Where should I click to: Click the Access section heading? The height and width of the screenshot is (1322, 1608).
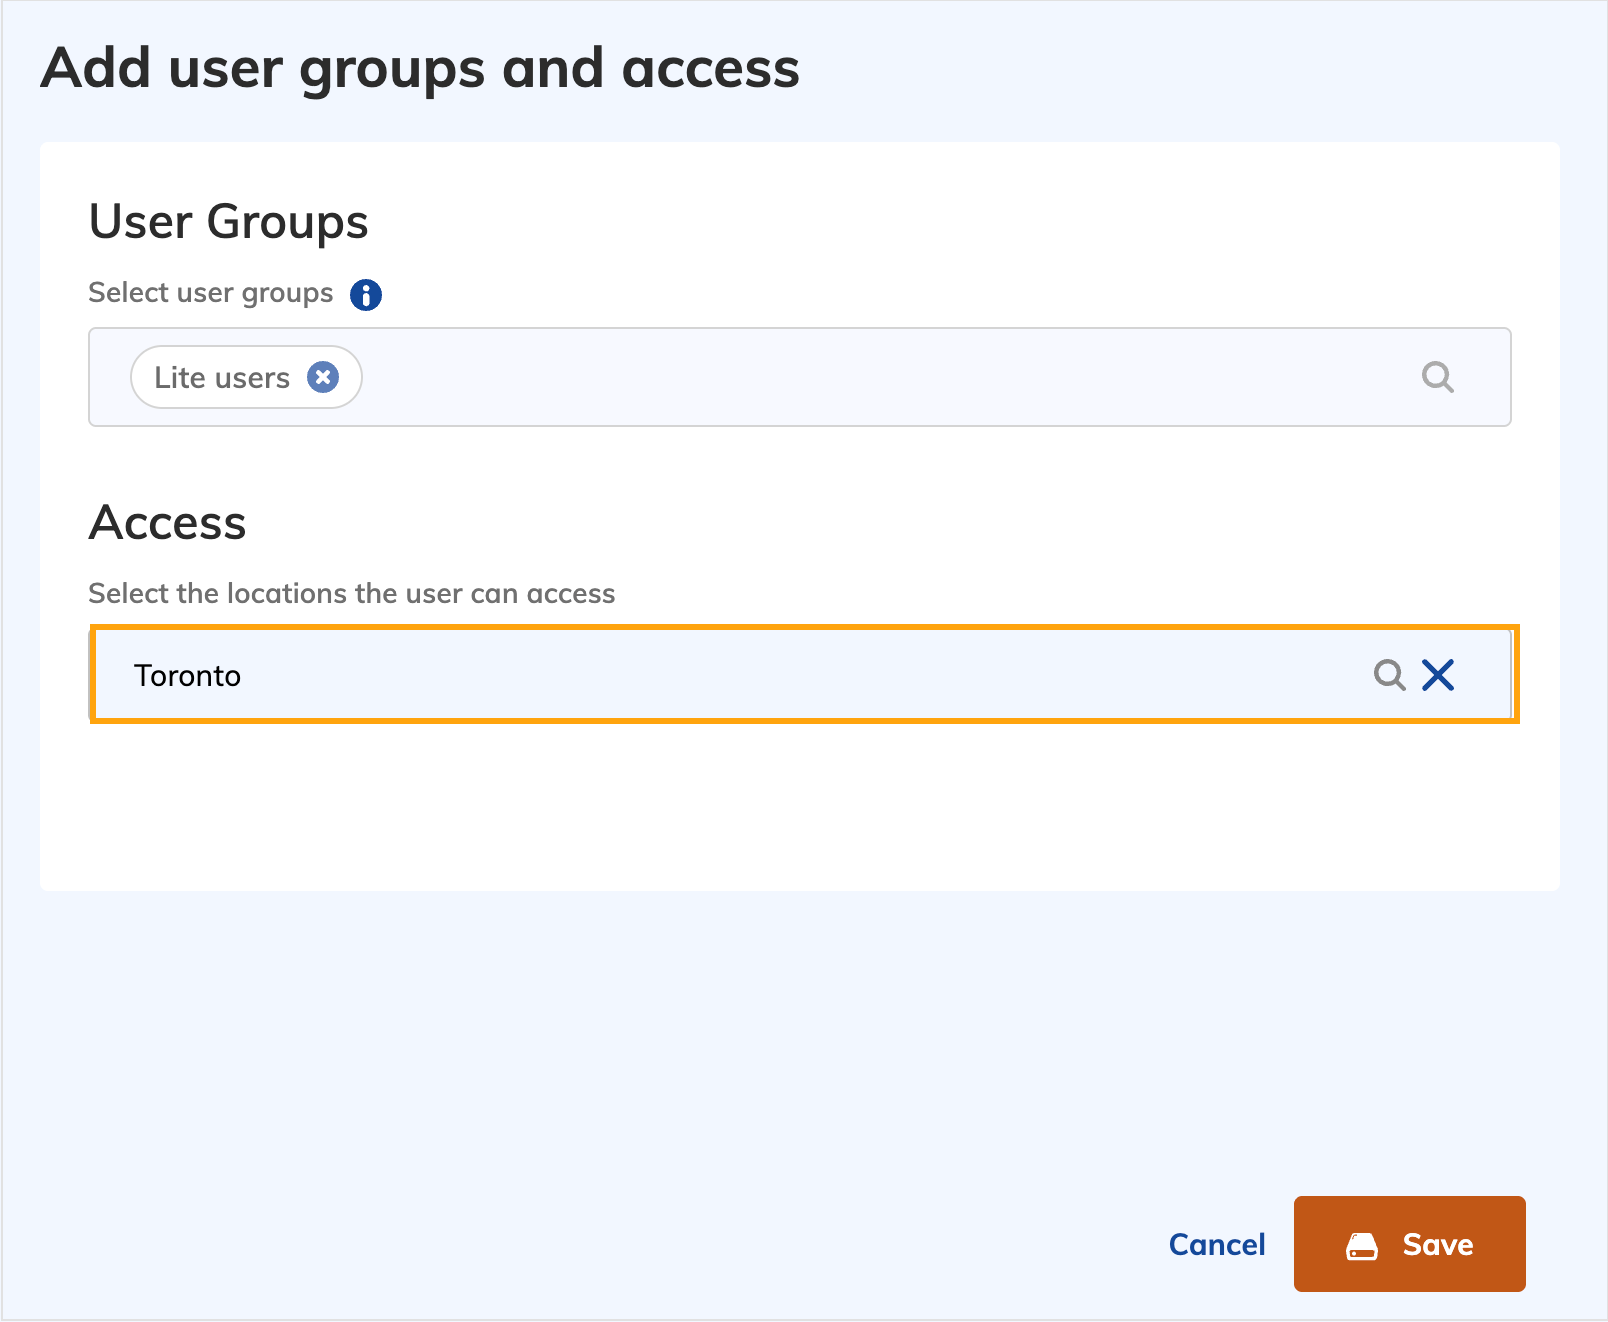point(167,523)
